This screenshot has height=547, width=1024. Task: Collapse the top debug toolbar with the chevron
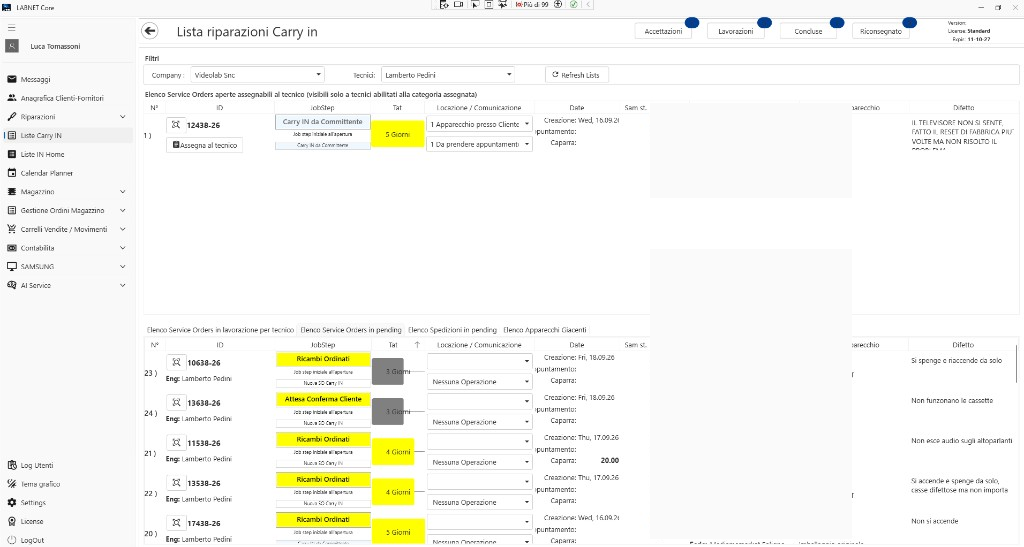[x=588, y=4]
